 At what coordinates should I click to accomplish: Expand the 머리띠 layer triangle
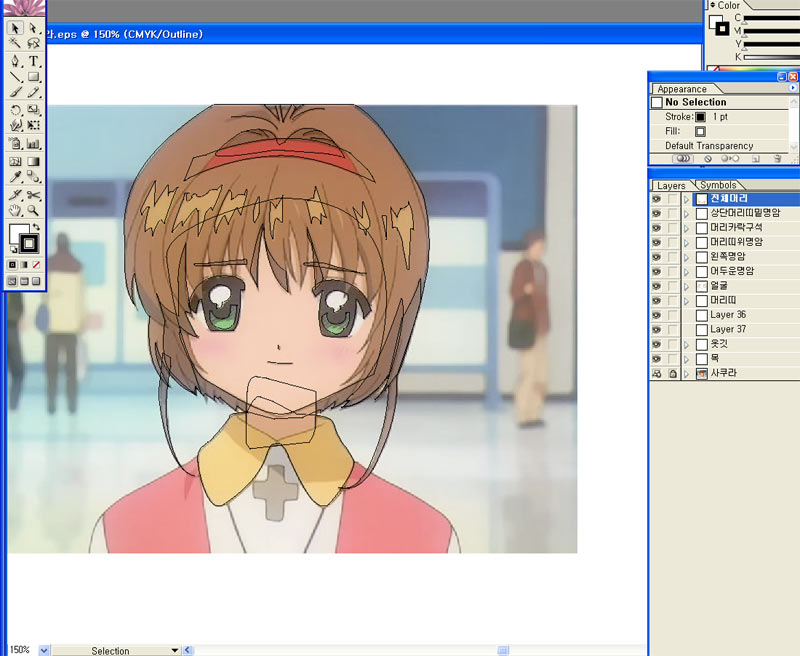686,301
